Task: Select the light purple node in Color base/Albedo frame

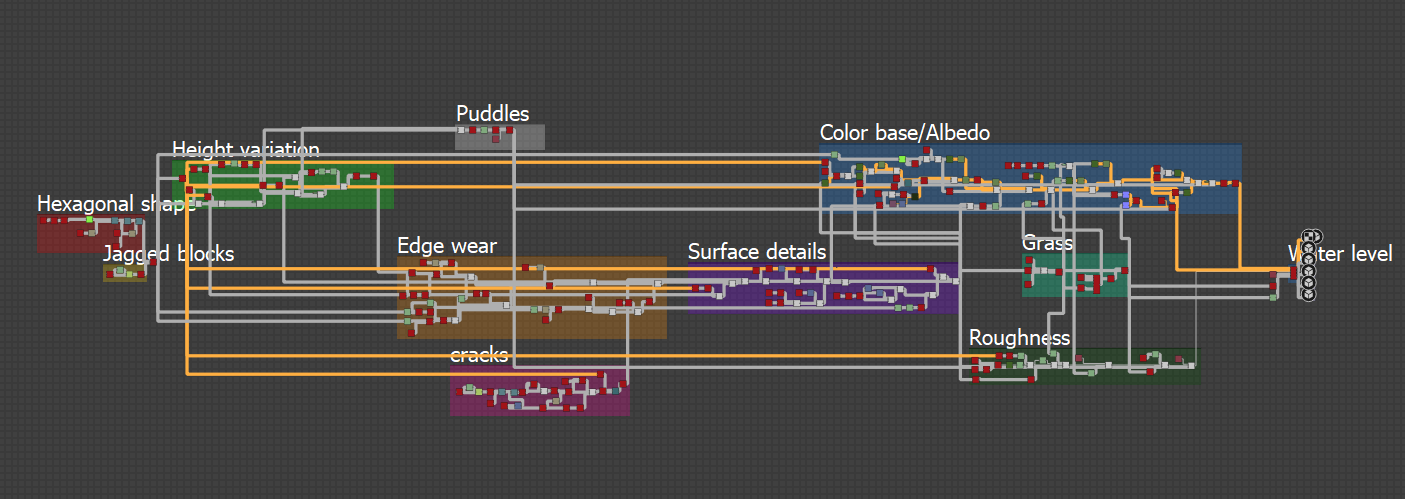Action: [x=1126, y=197]
